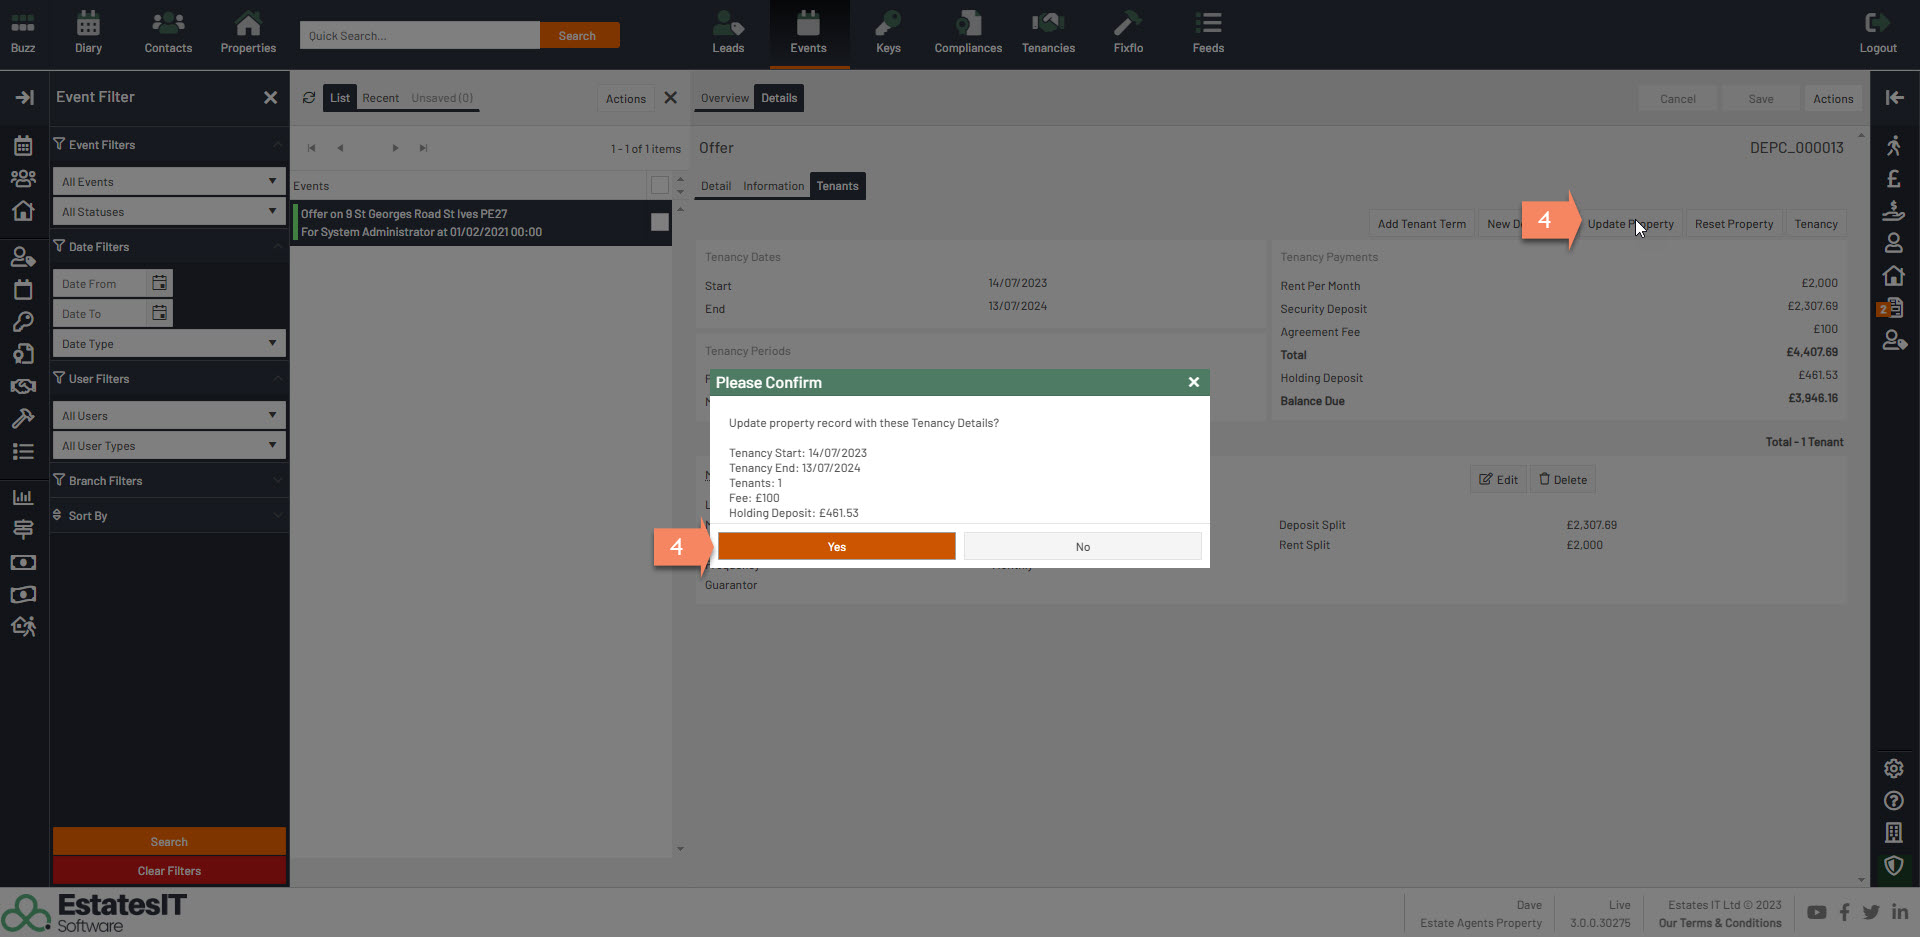The image size is (1920, 937).
Task: Confirm with the Yes button
Action: tap(836, 547)
